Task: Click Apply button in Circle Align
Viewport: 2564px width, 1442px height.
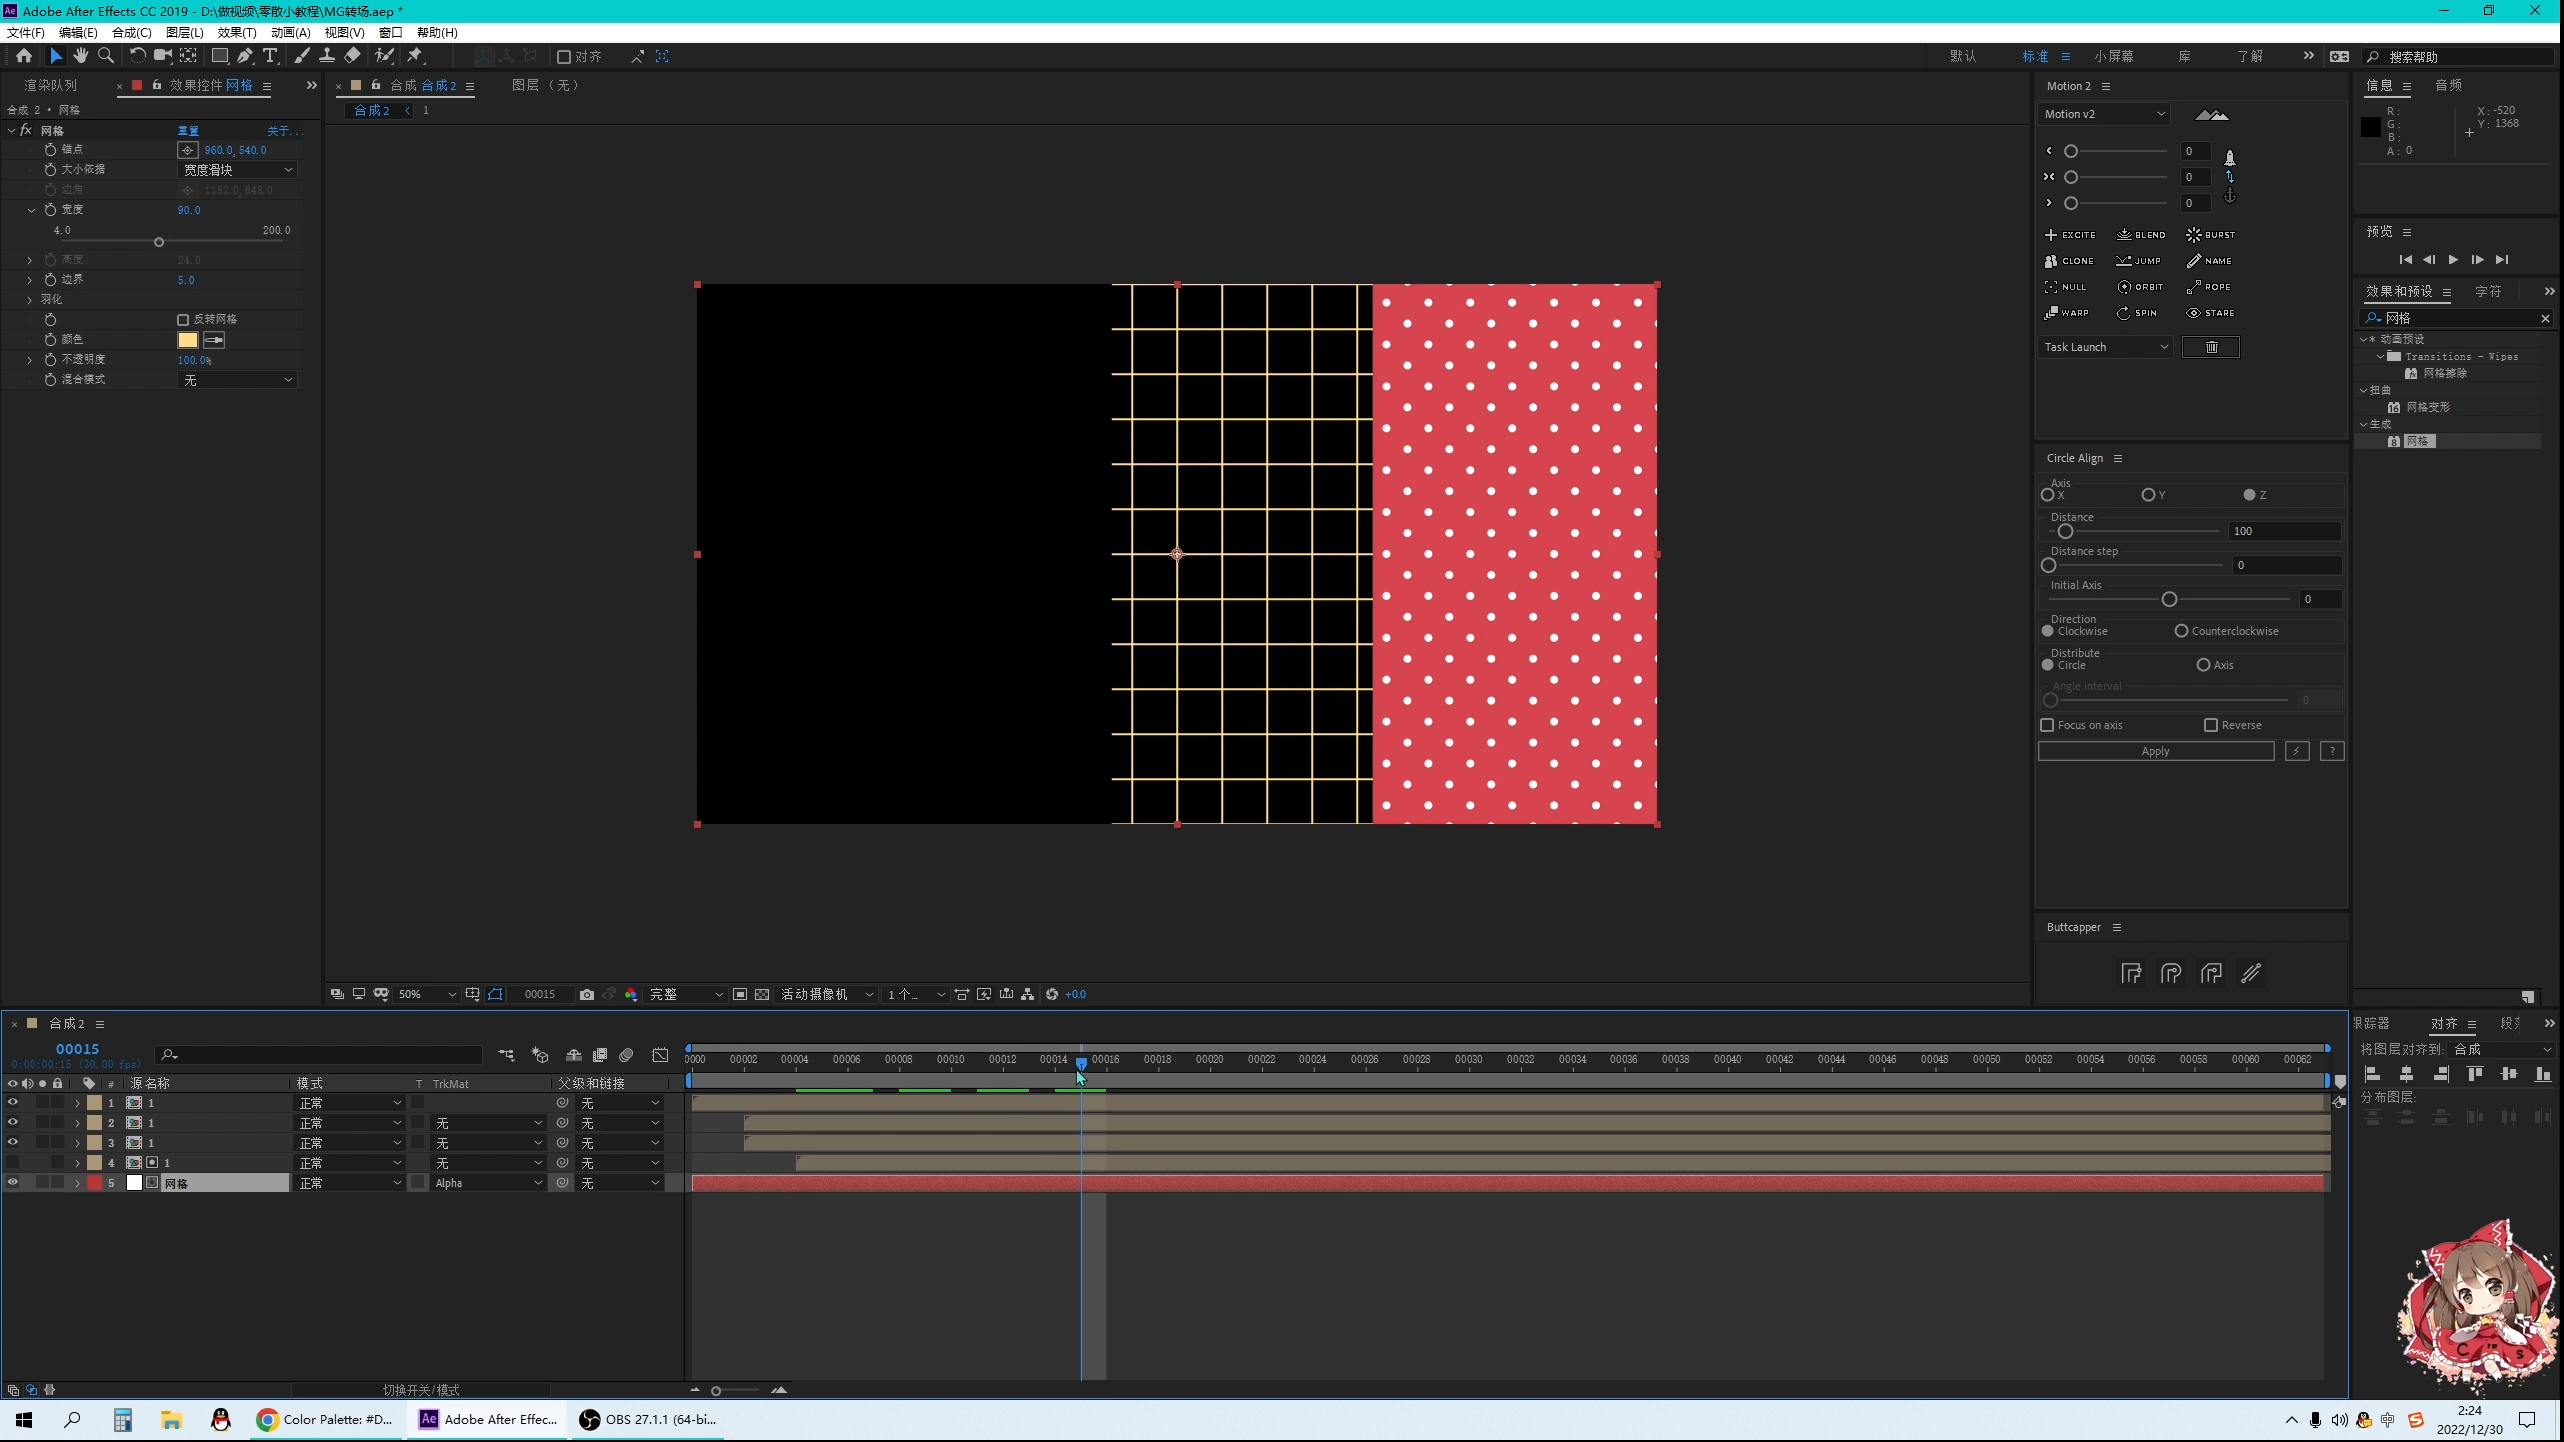Action: coord(2155,751)
